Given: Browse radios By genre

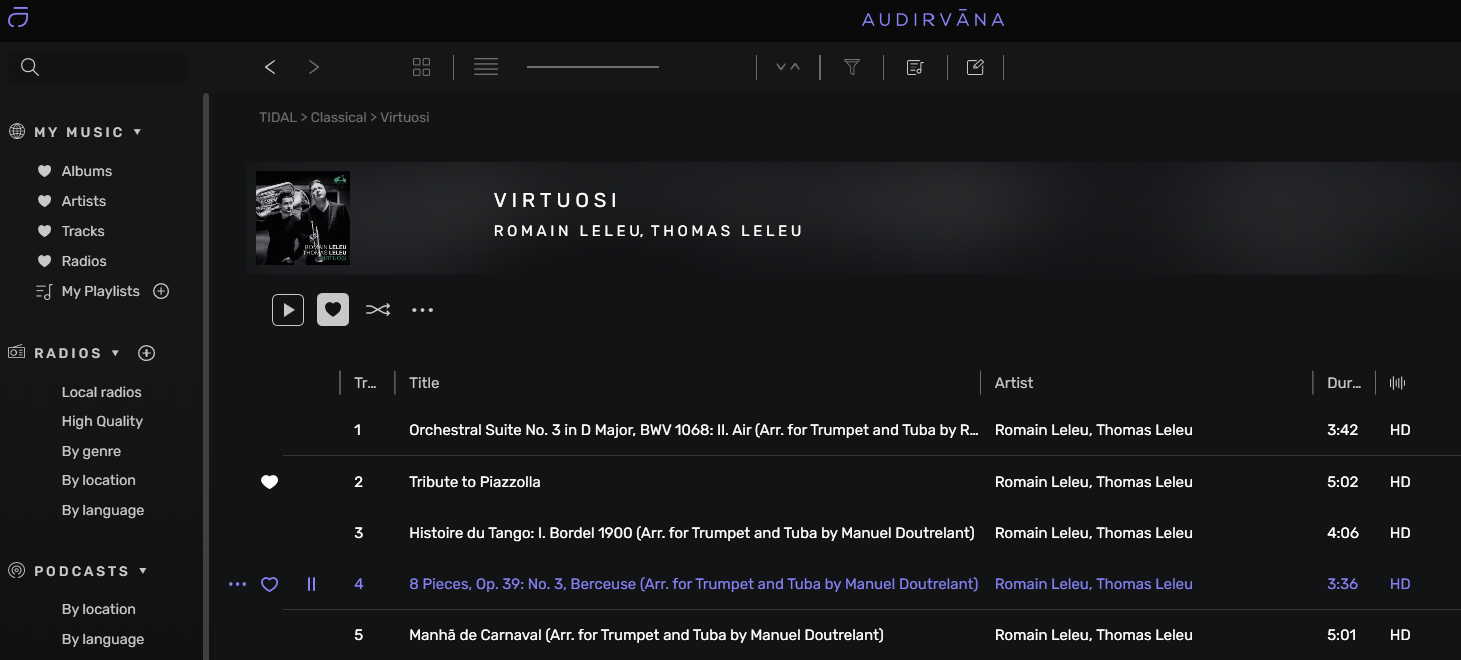Looking at the screenshot, I should [91, 451].
